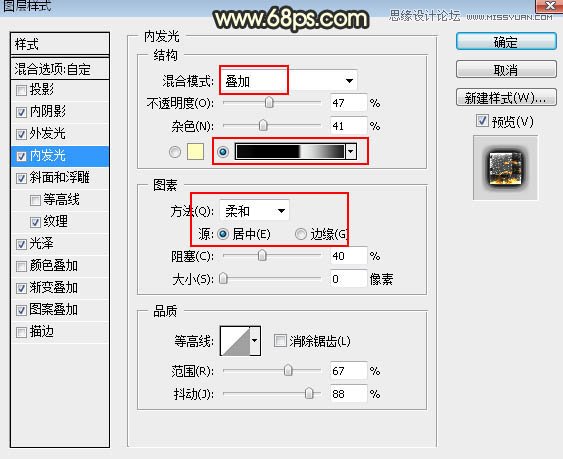Toggle the 投影 checkbox
The image size is (563, 459).
[21, 90]
